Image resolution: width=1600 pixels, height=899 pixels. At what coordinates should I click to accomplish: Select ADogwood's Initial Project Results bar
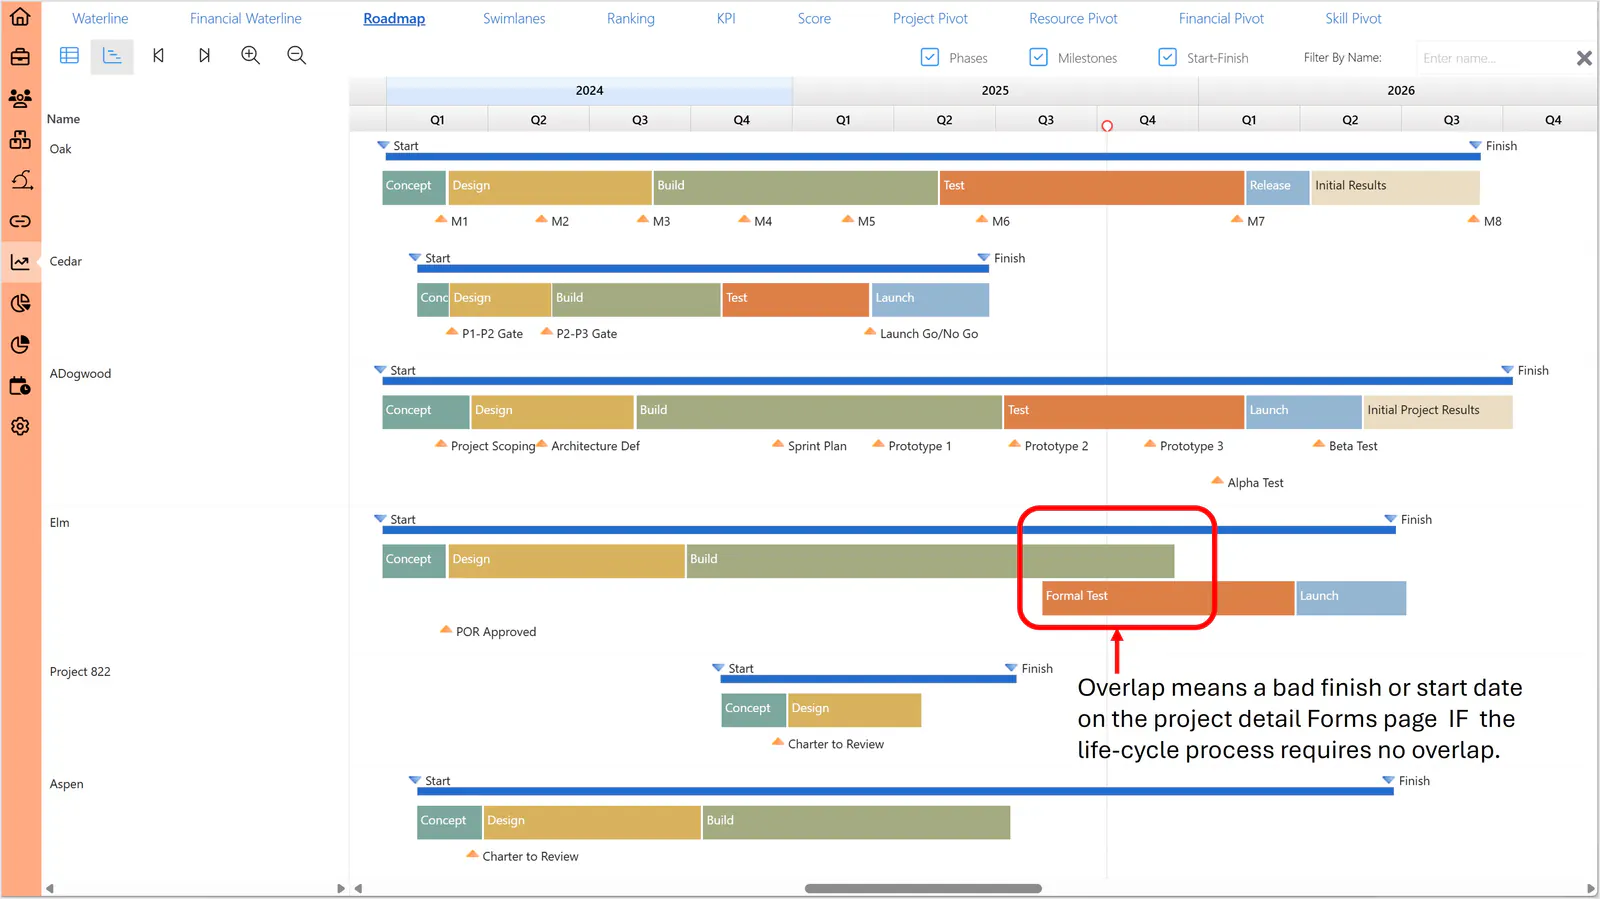(x=1438, y=411)
